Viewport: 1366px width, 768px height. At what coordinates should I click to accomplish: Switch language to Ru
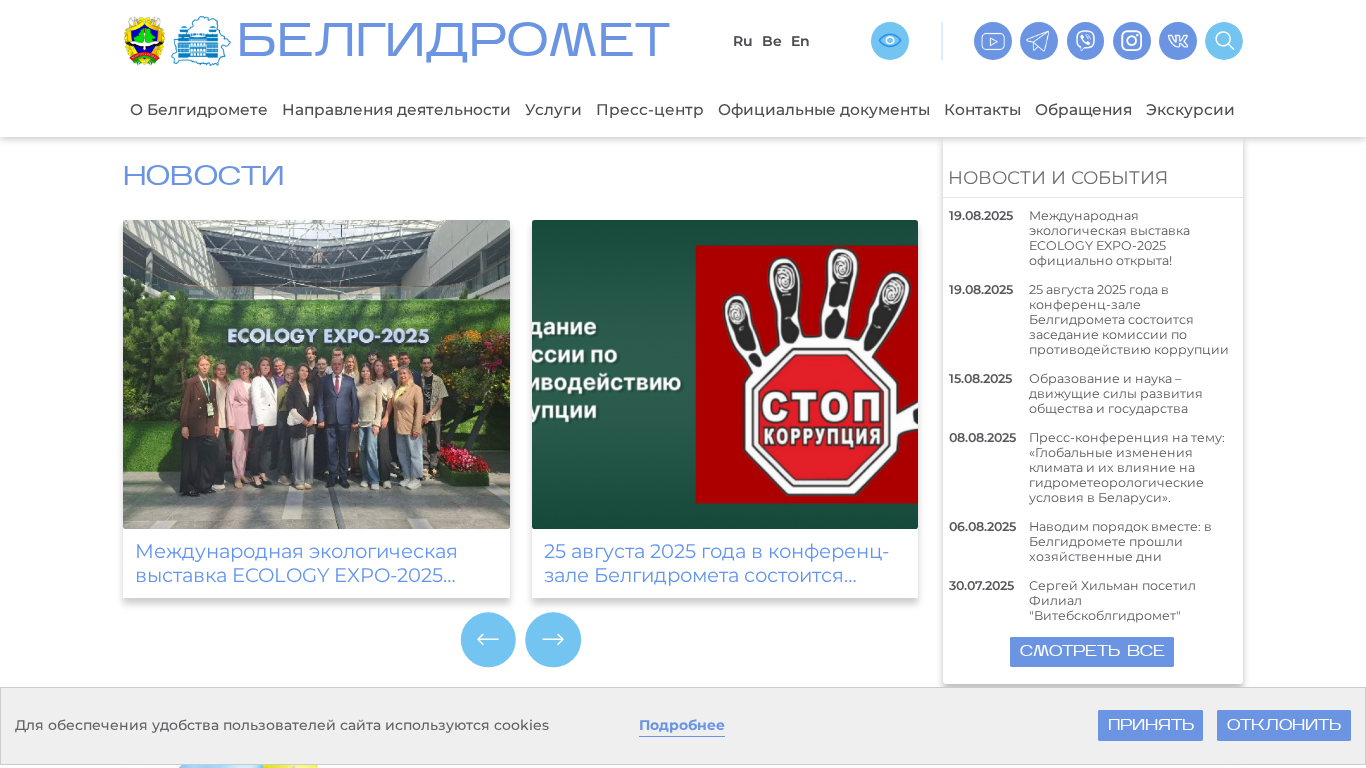click(742, 41)
